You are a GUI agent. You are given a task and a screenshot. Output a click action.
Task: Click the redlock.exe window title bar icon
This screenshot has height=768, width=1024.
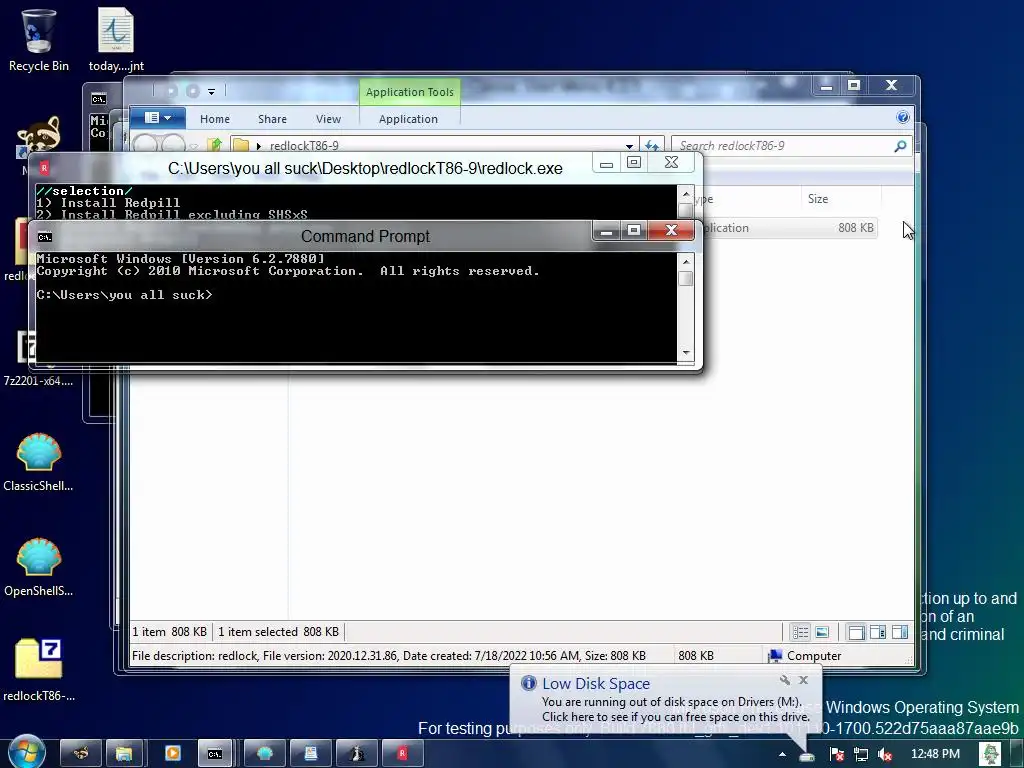click(44, 168)
